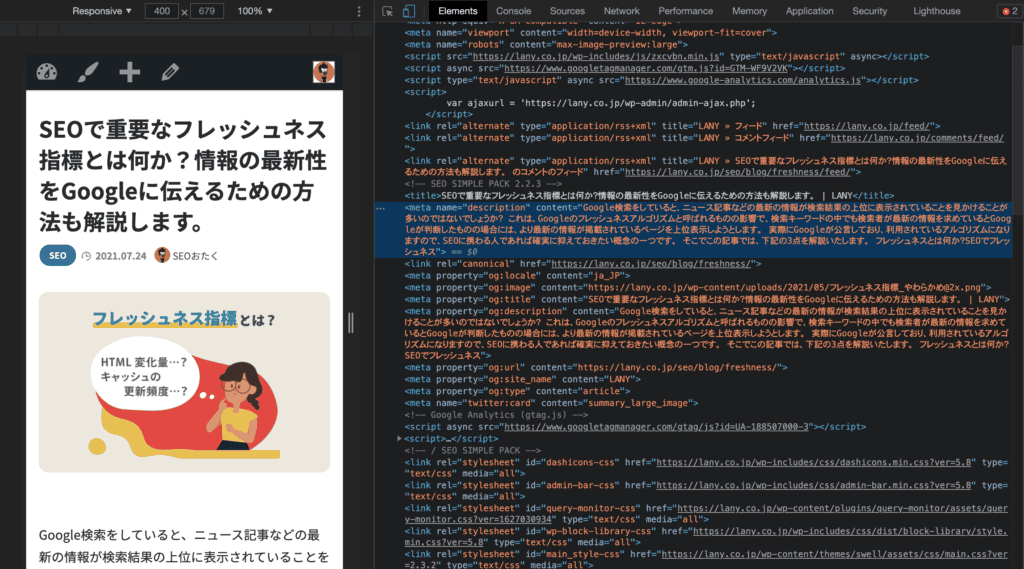Image resolution: width=1024 pixels, height=569 pixels.
Task: Open the seo/blog/freshness/feed/ link
Action: (738, 172)
